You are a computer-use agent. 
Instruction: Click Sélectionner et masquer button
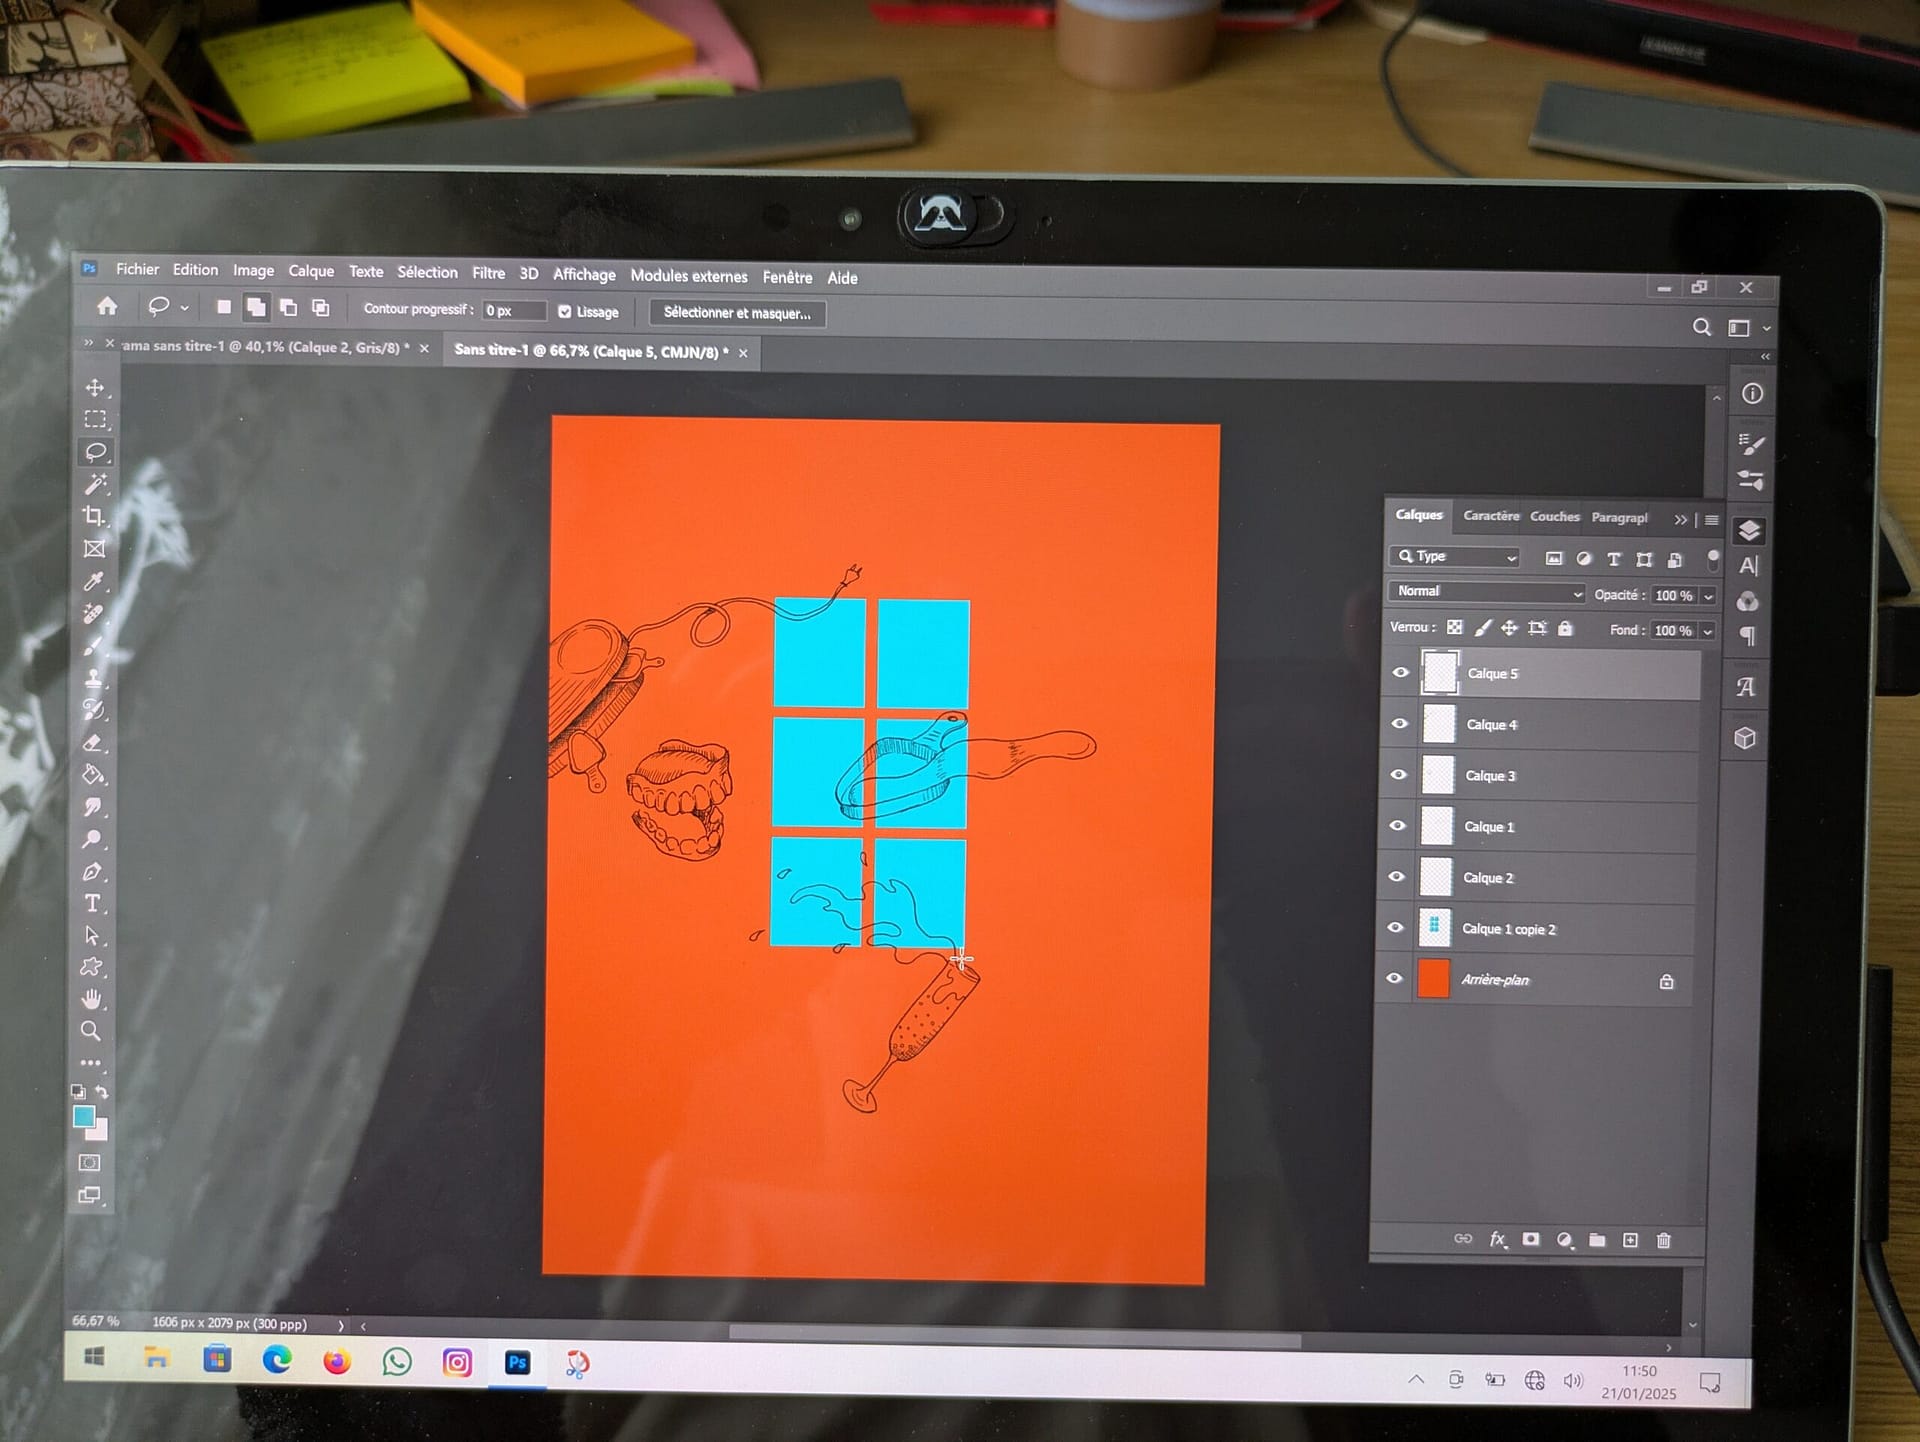[x=737, y=313]
